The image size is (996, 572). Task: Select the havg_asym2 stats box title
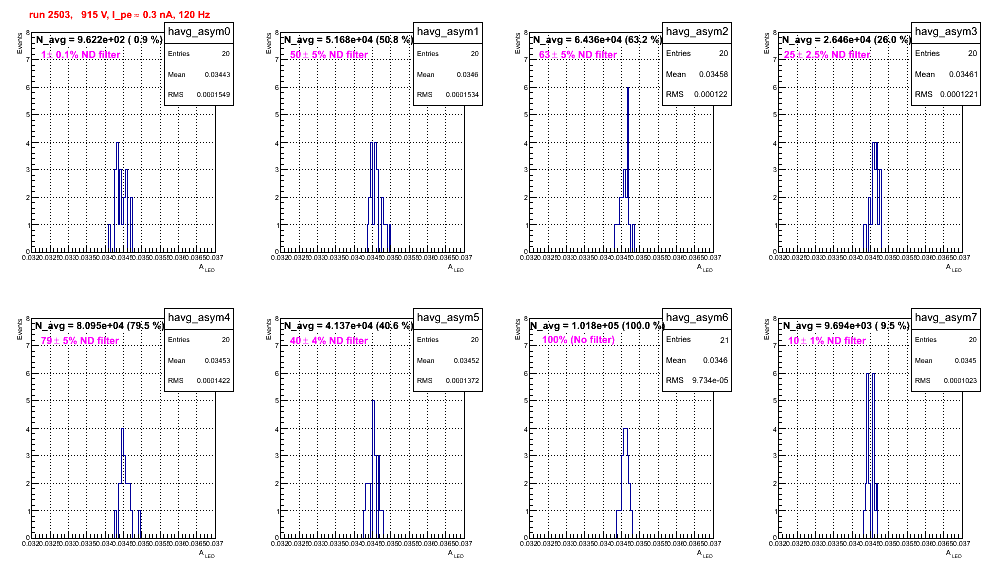(697, 32)
